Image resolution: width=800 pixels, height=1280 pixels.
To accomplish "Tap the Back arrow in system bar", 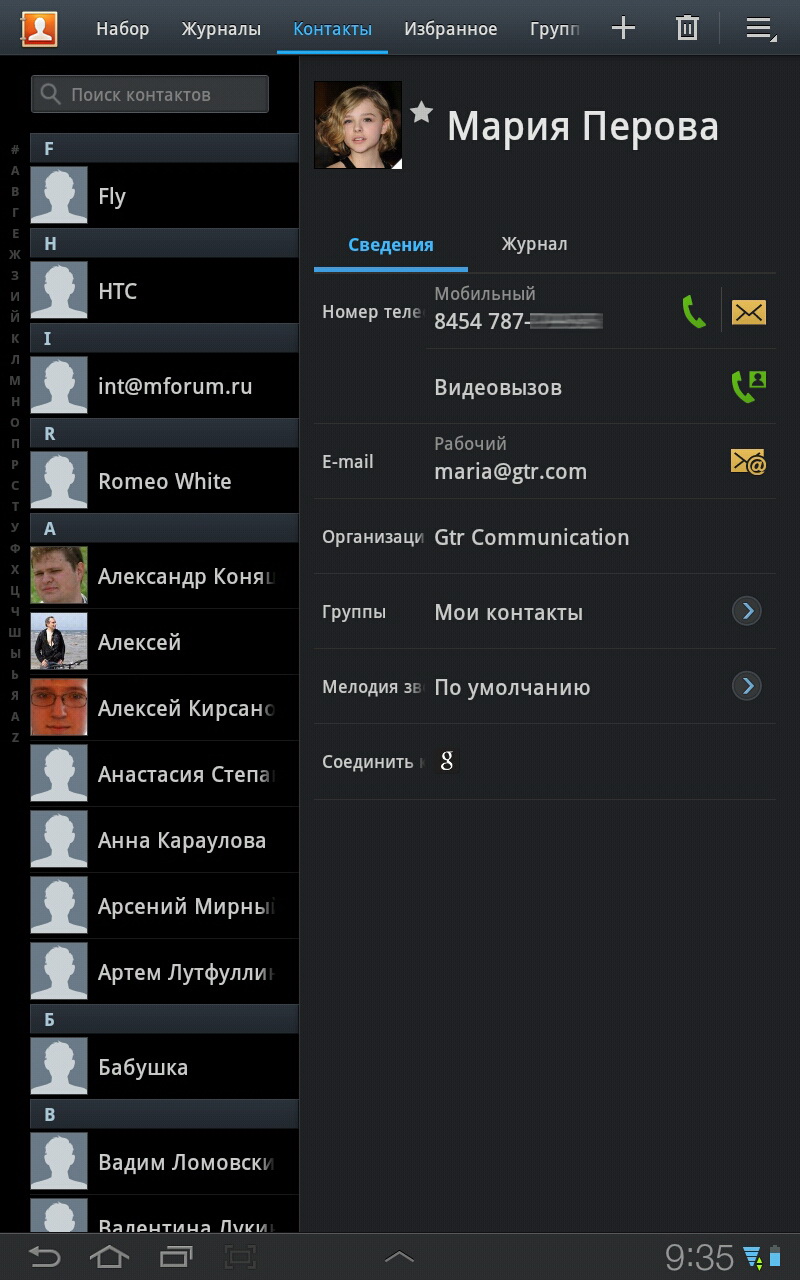I will [x=43, y=1256].
